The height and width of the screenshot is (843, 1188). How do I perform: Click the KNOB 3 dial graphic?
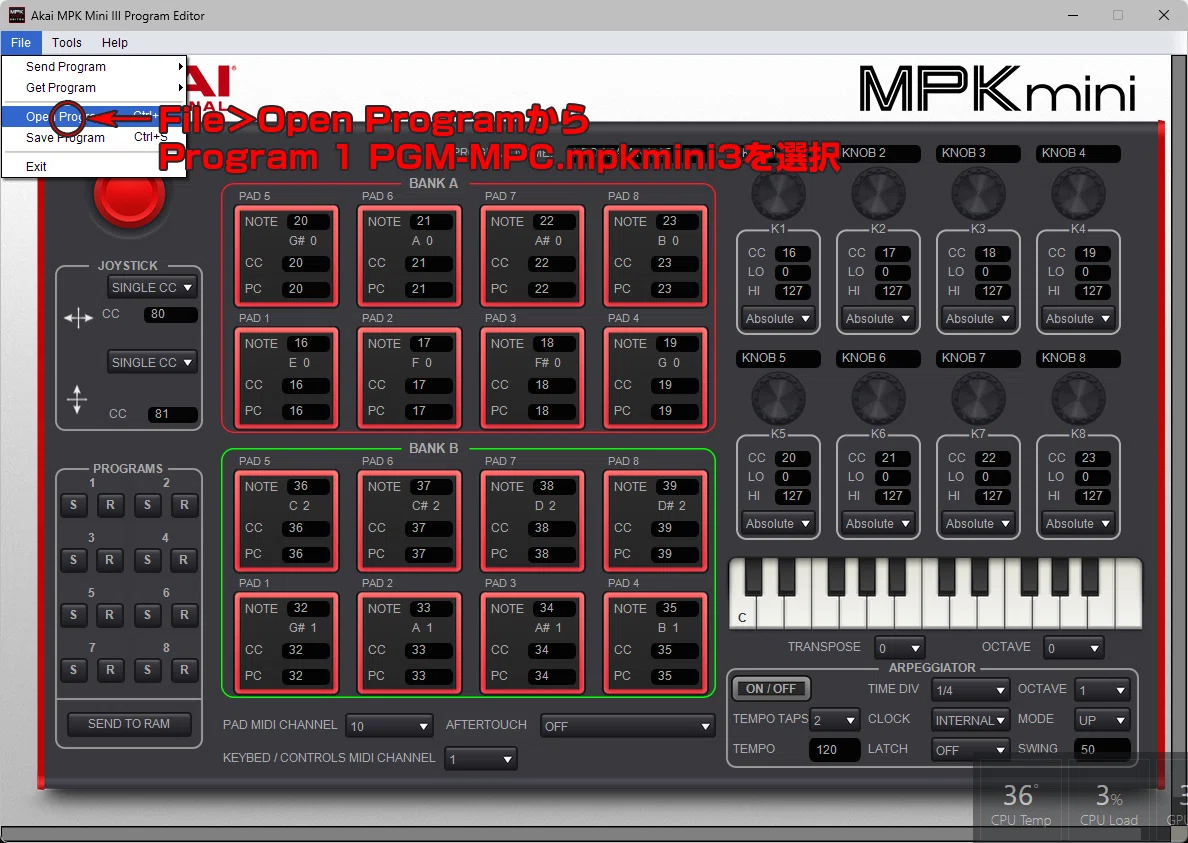pyautogui.click(x=978, y=194)
